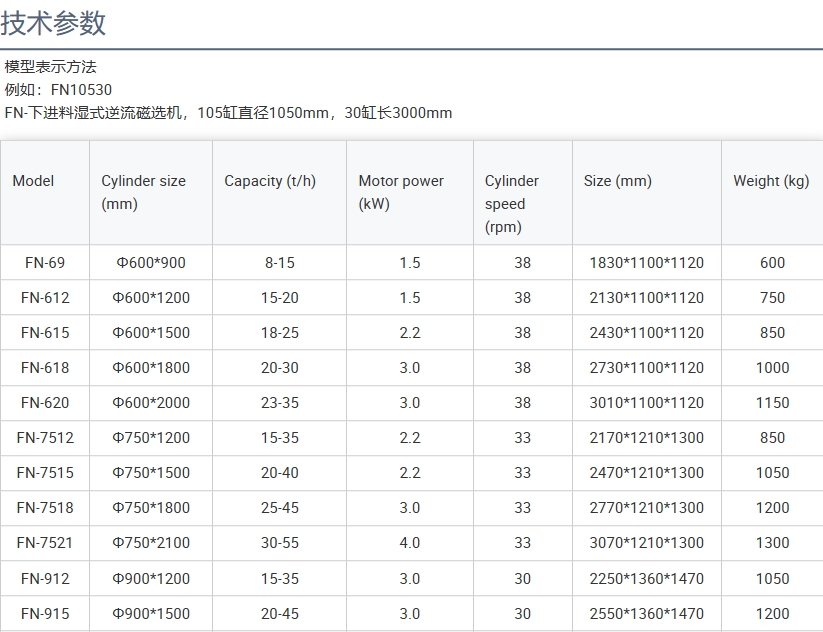Click the FN-7515 model cell

pos(45,473)
